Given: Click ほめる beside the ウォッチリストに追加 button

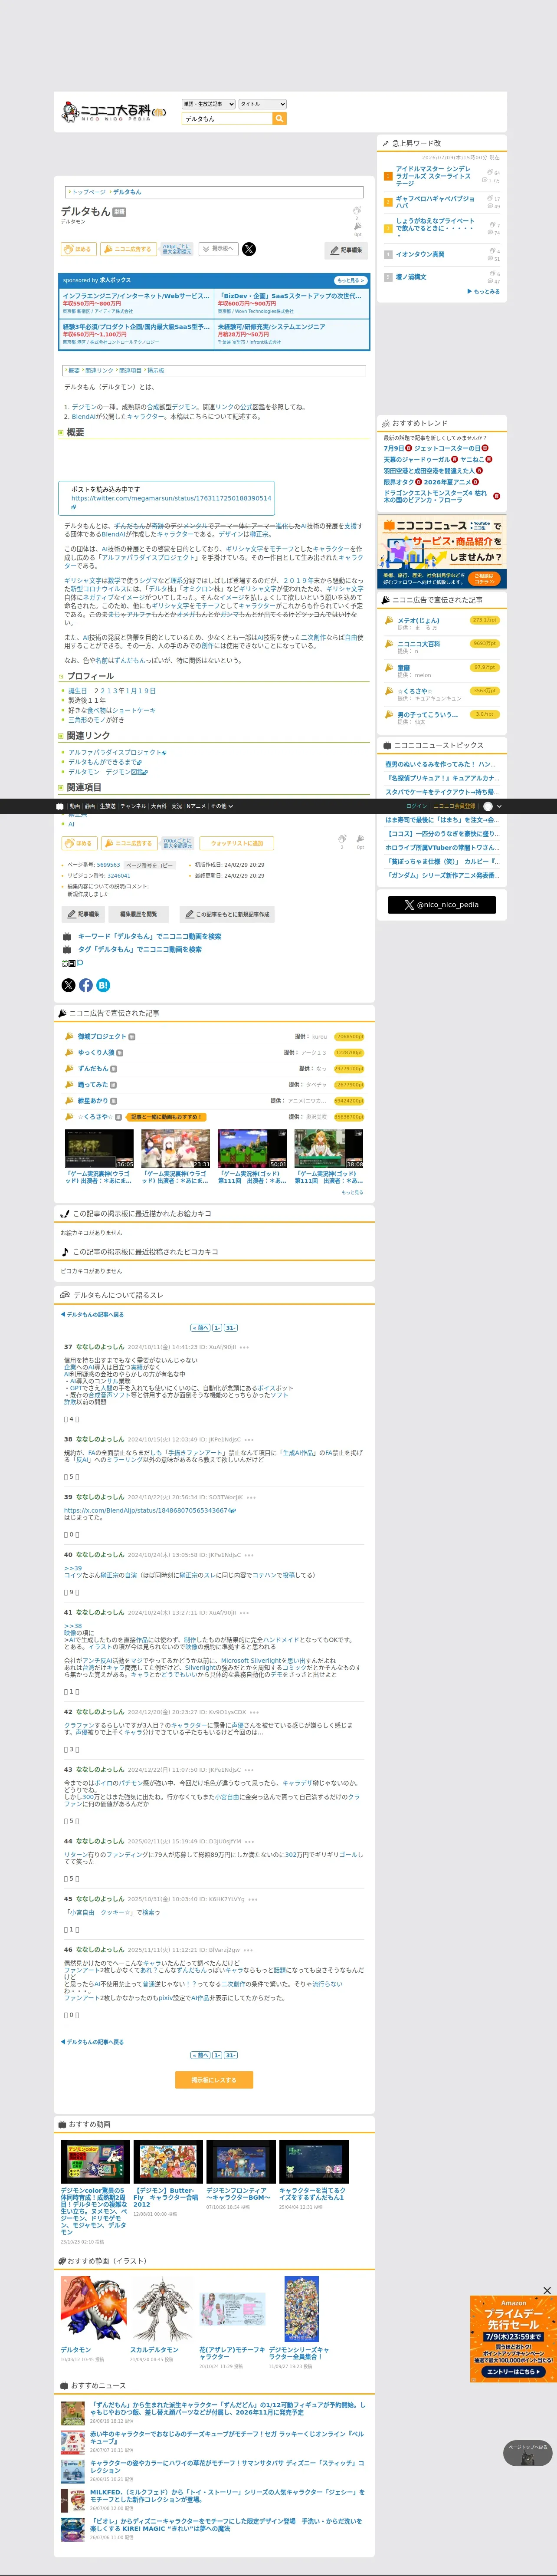Looking at the screenshot, I should click(79, 843).
